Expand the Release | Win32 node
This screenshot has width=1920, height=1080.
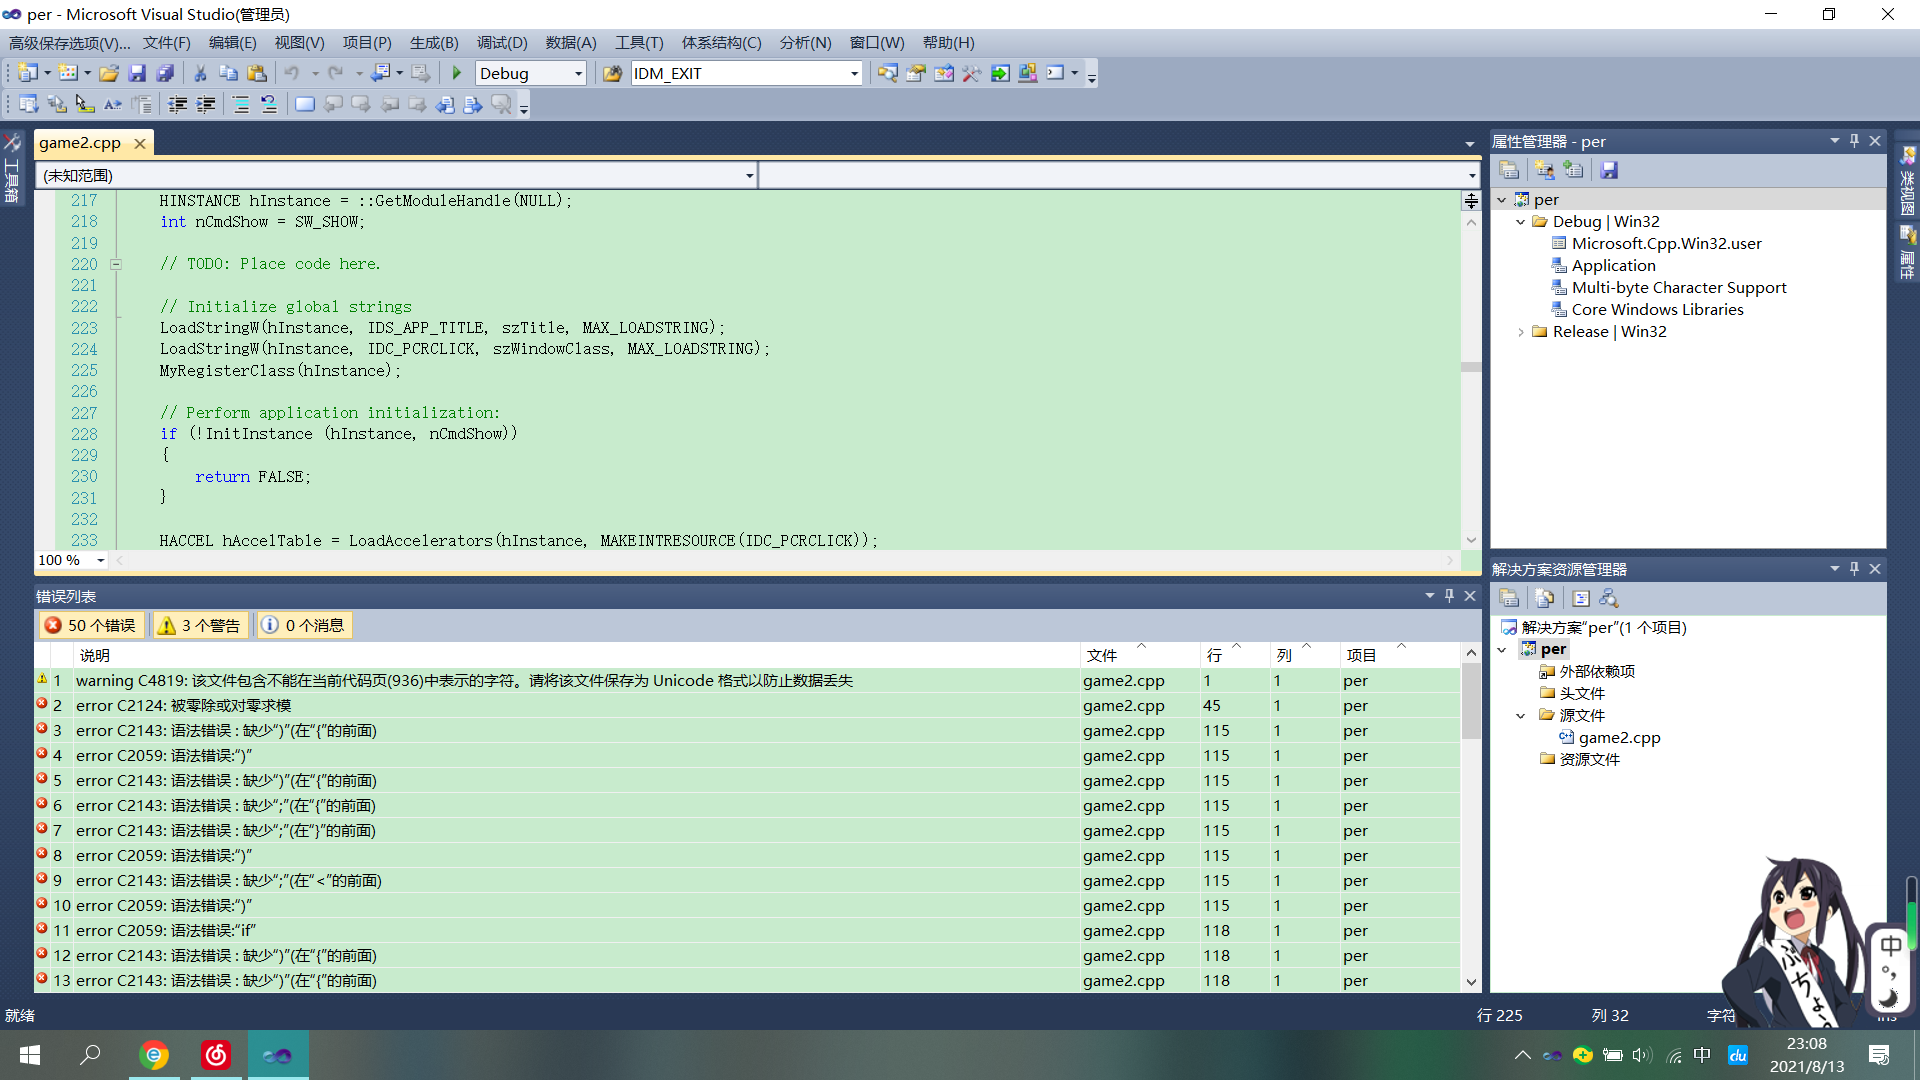1522,331
